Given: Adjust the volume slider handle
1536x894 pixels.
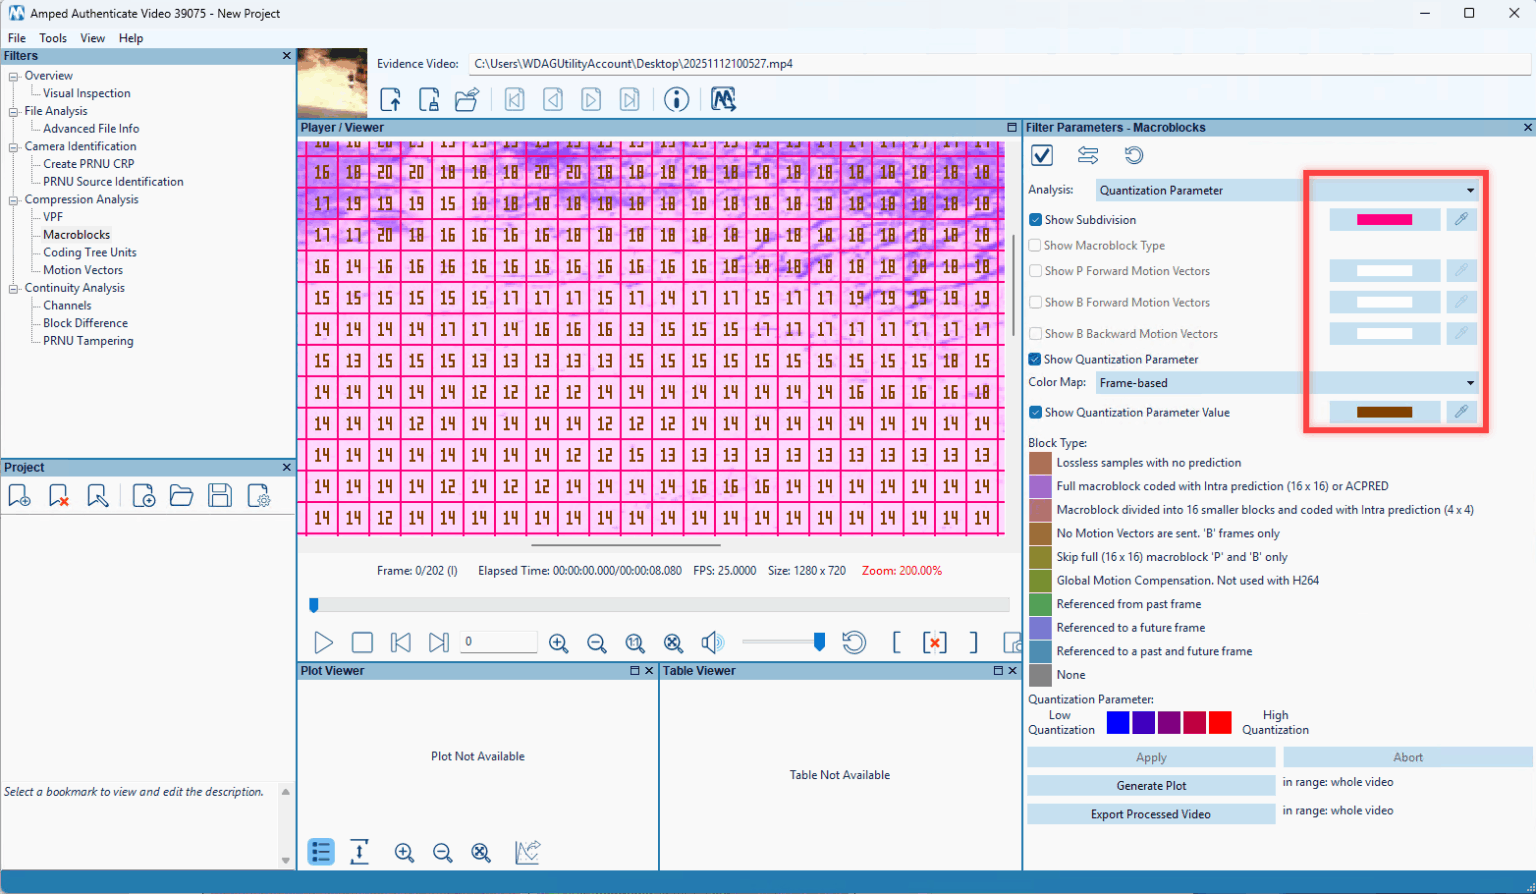Looking at the screenshot, I should click(x=819, y=642).
